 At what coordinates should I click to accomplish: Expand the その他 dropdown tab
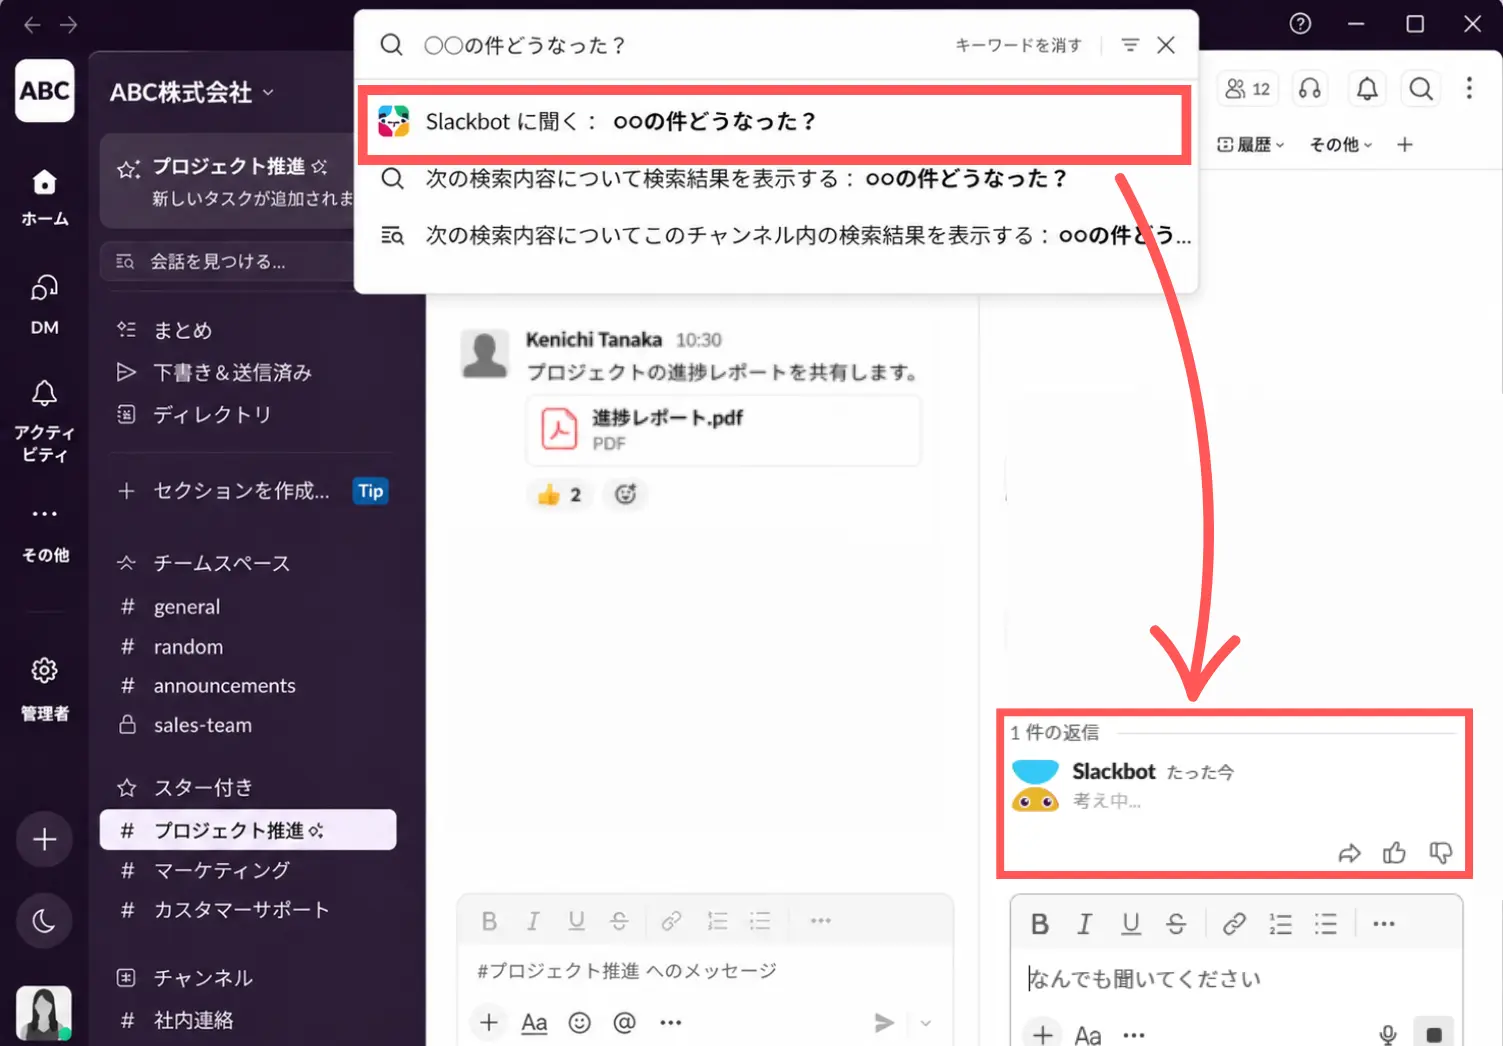[1341, 145]
